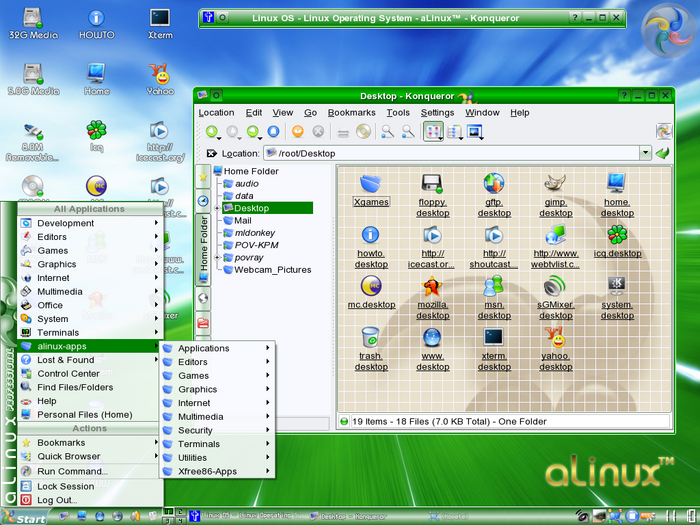Select the mldonkey folder in the tree
The height and width of the screenshot is (525, 700).
click(x=249, y=233)
